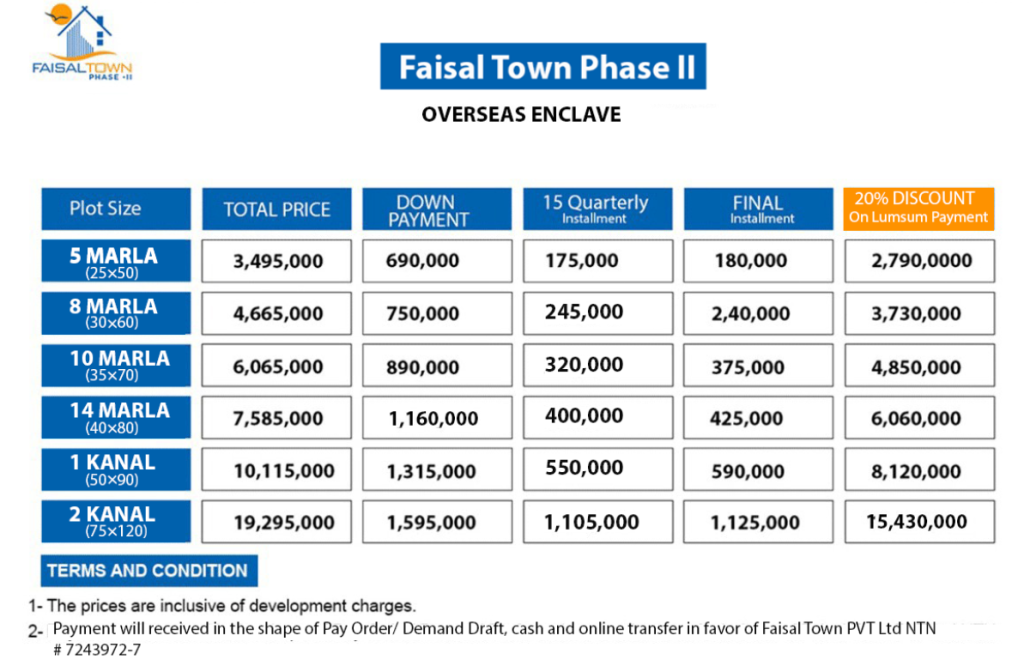Pick the 10 MARLA plot size

click(115, 365)
